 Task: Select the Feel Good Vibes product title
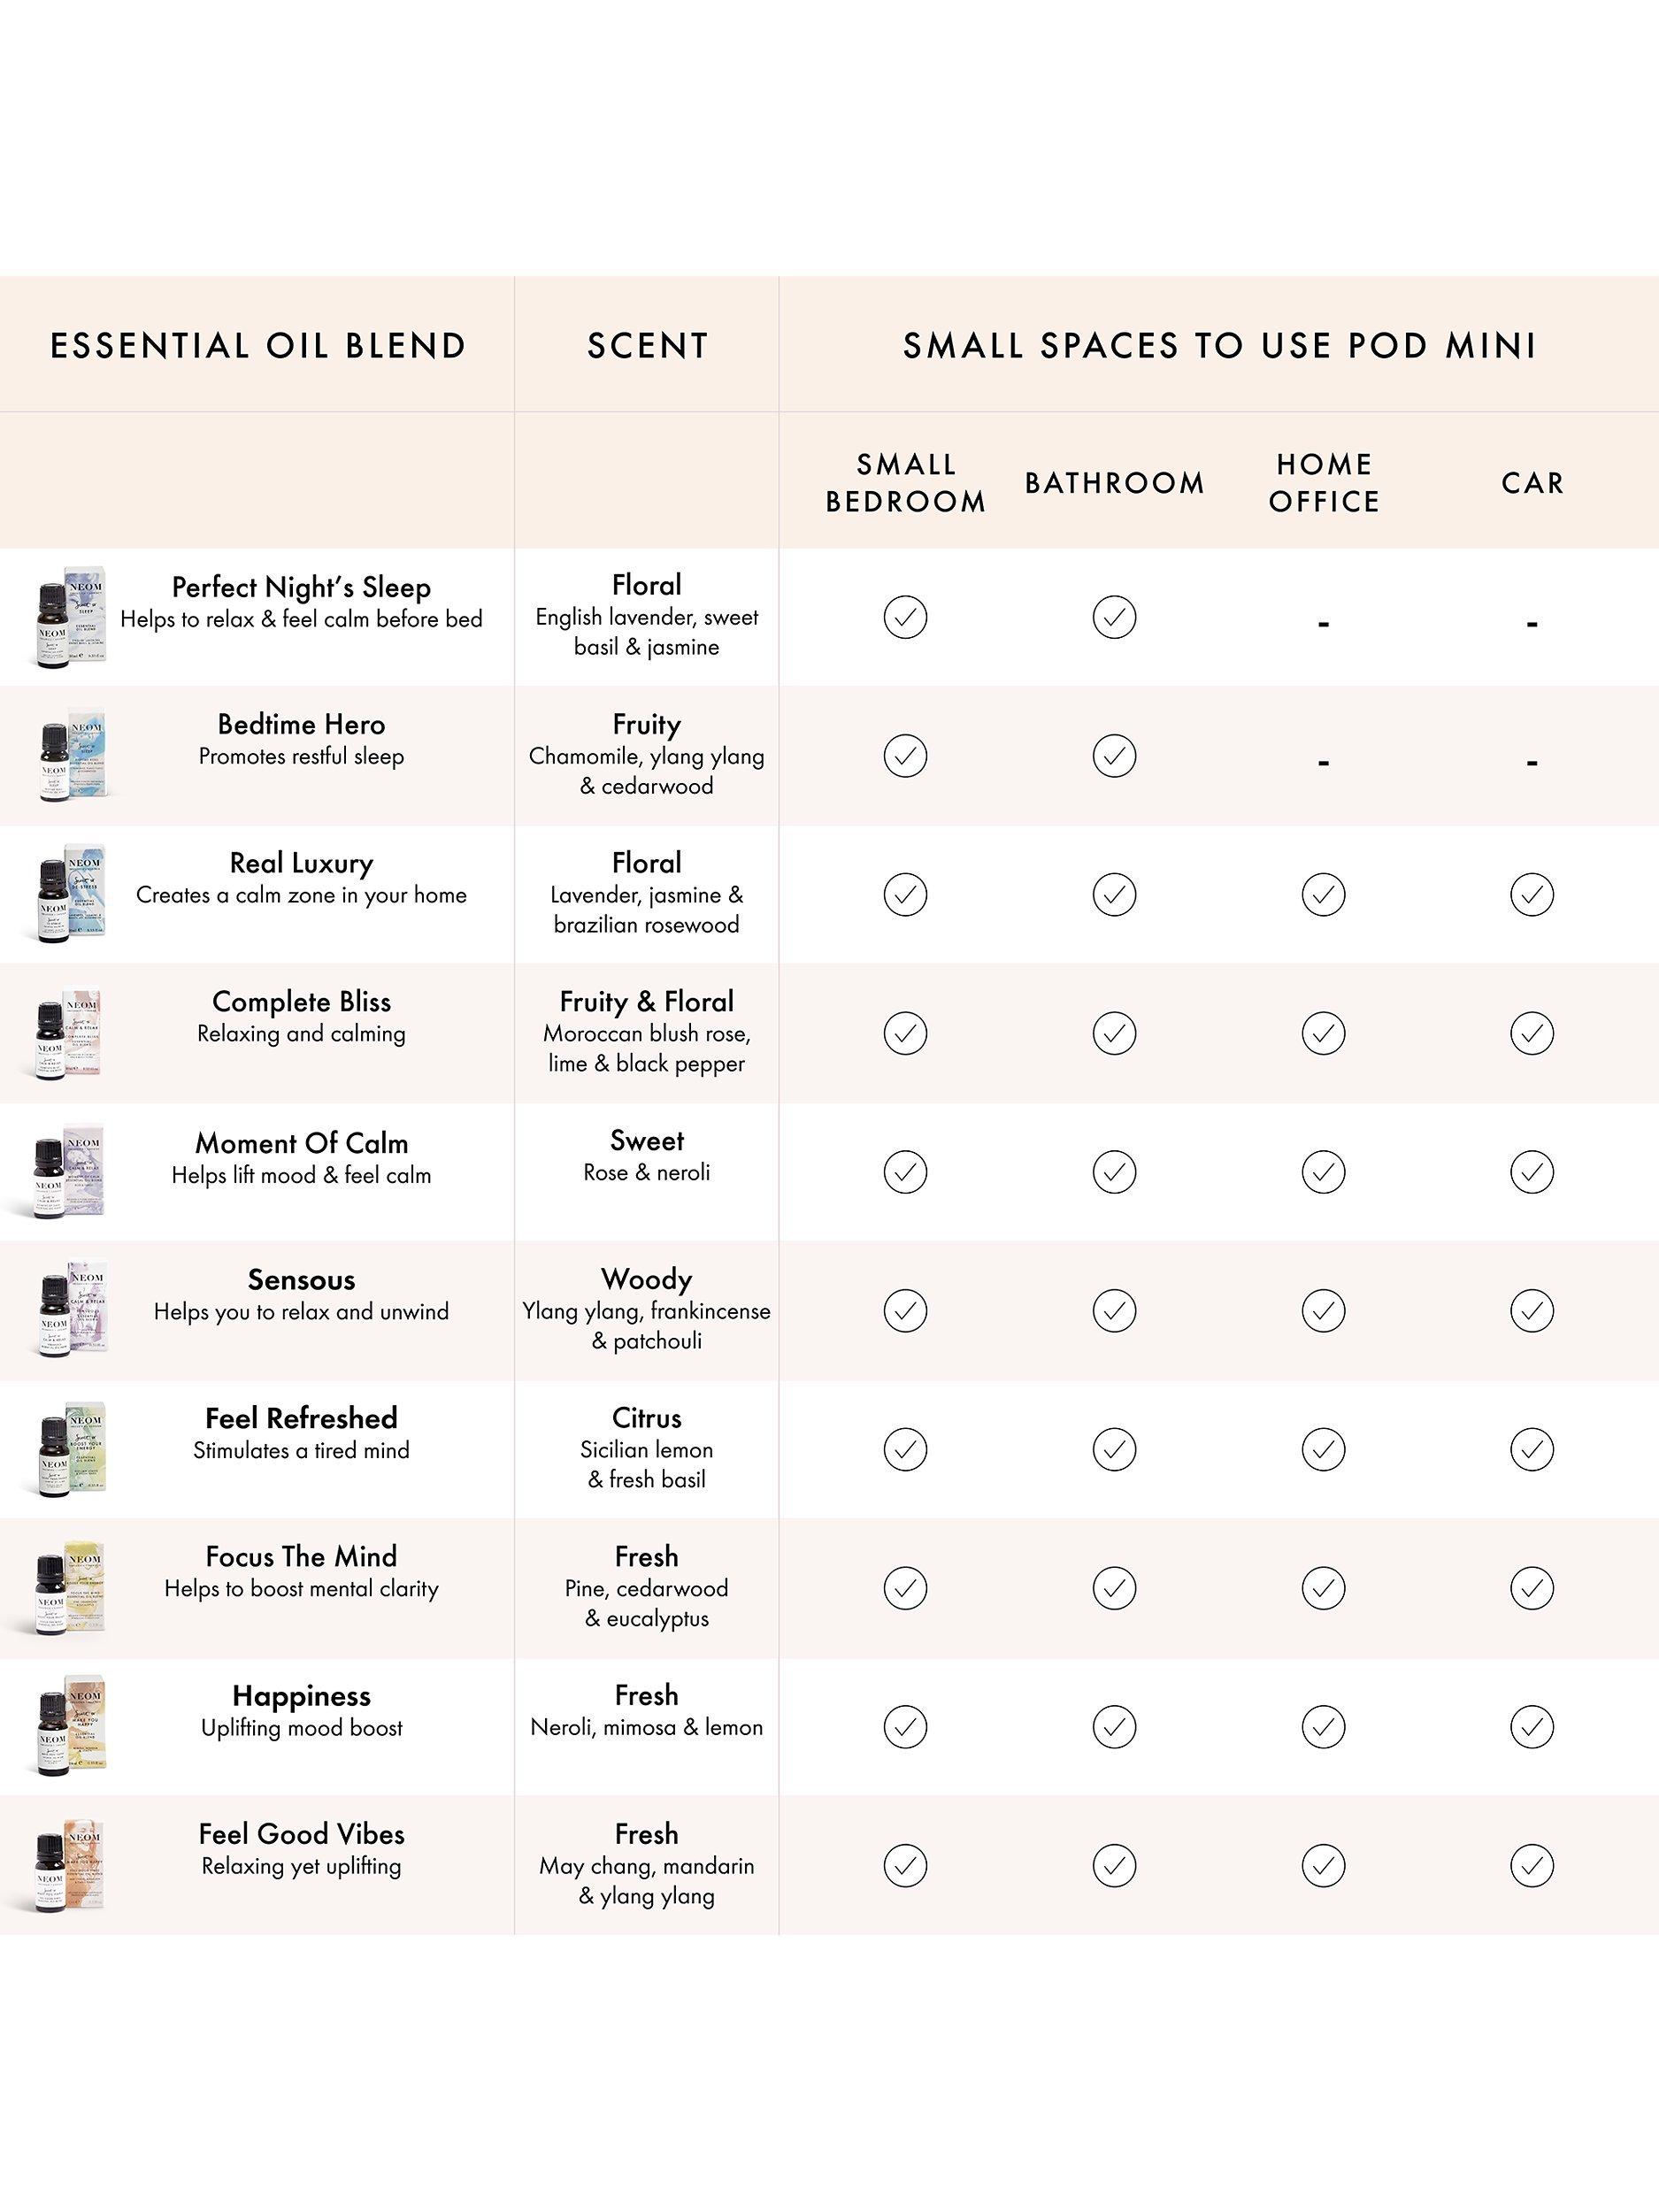pyautogui.click(x=301, y=1834)
